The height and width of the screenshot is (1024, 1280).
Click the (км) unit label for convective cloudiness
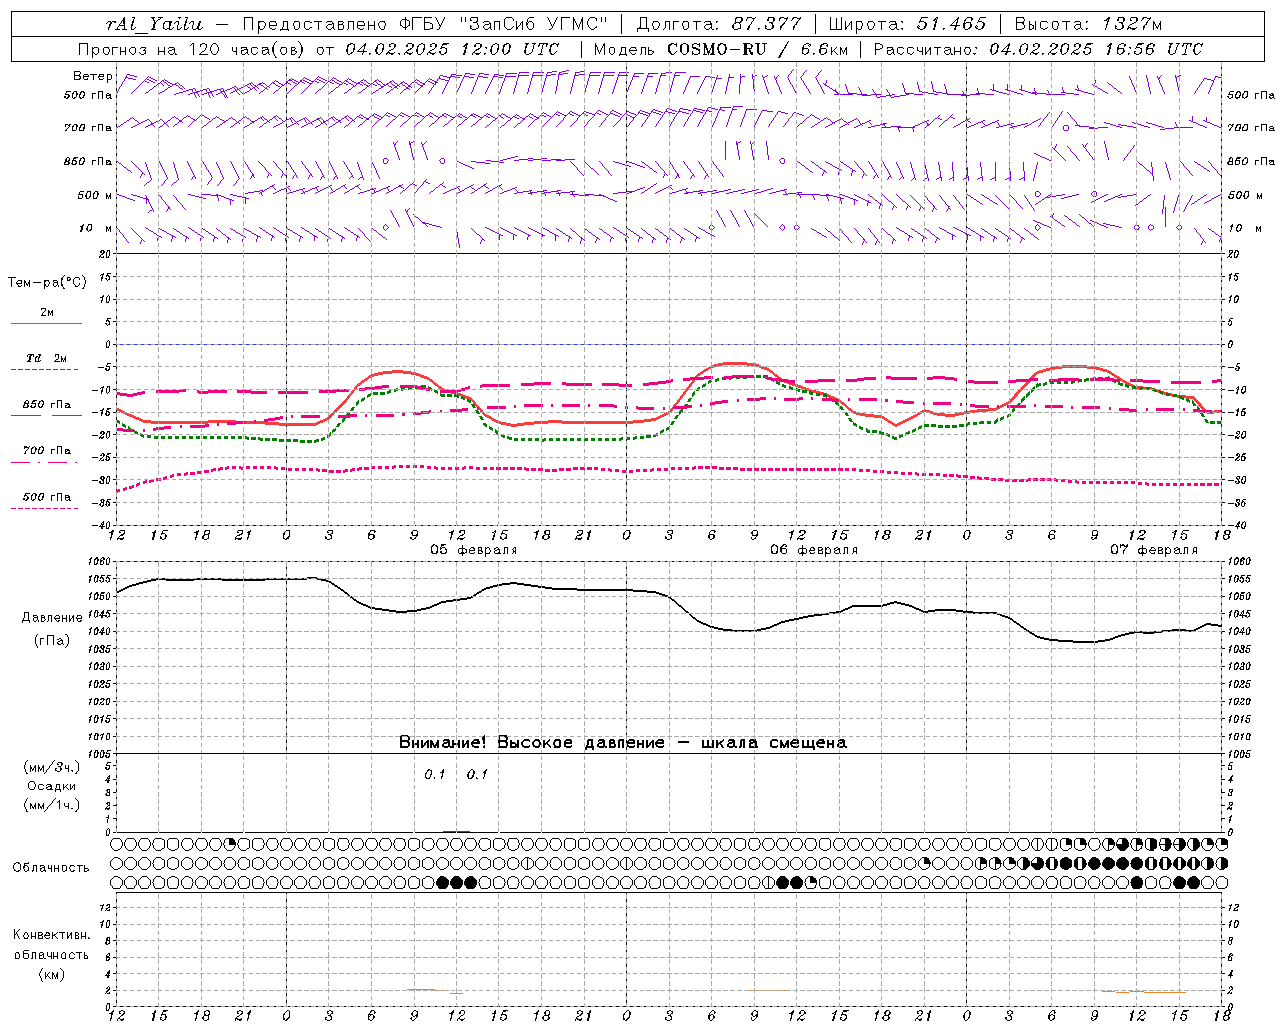(51, 974)
